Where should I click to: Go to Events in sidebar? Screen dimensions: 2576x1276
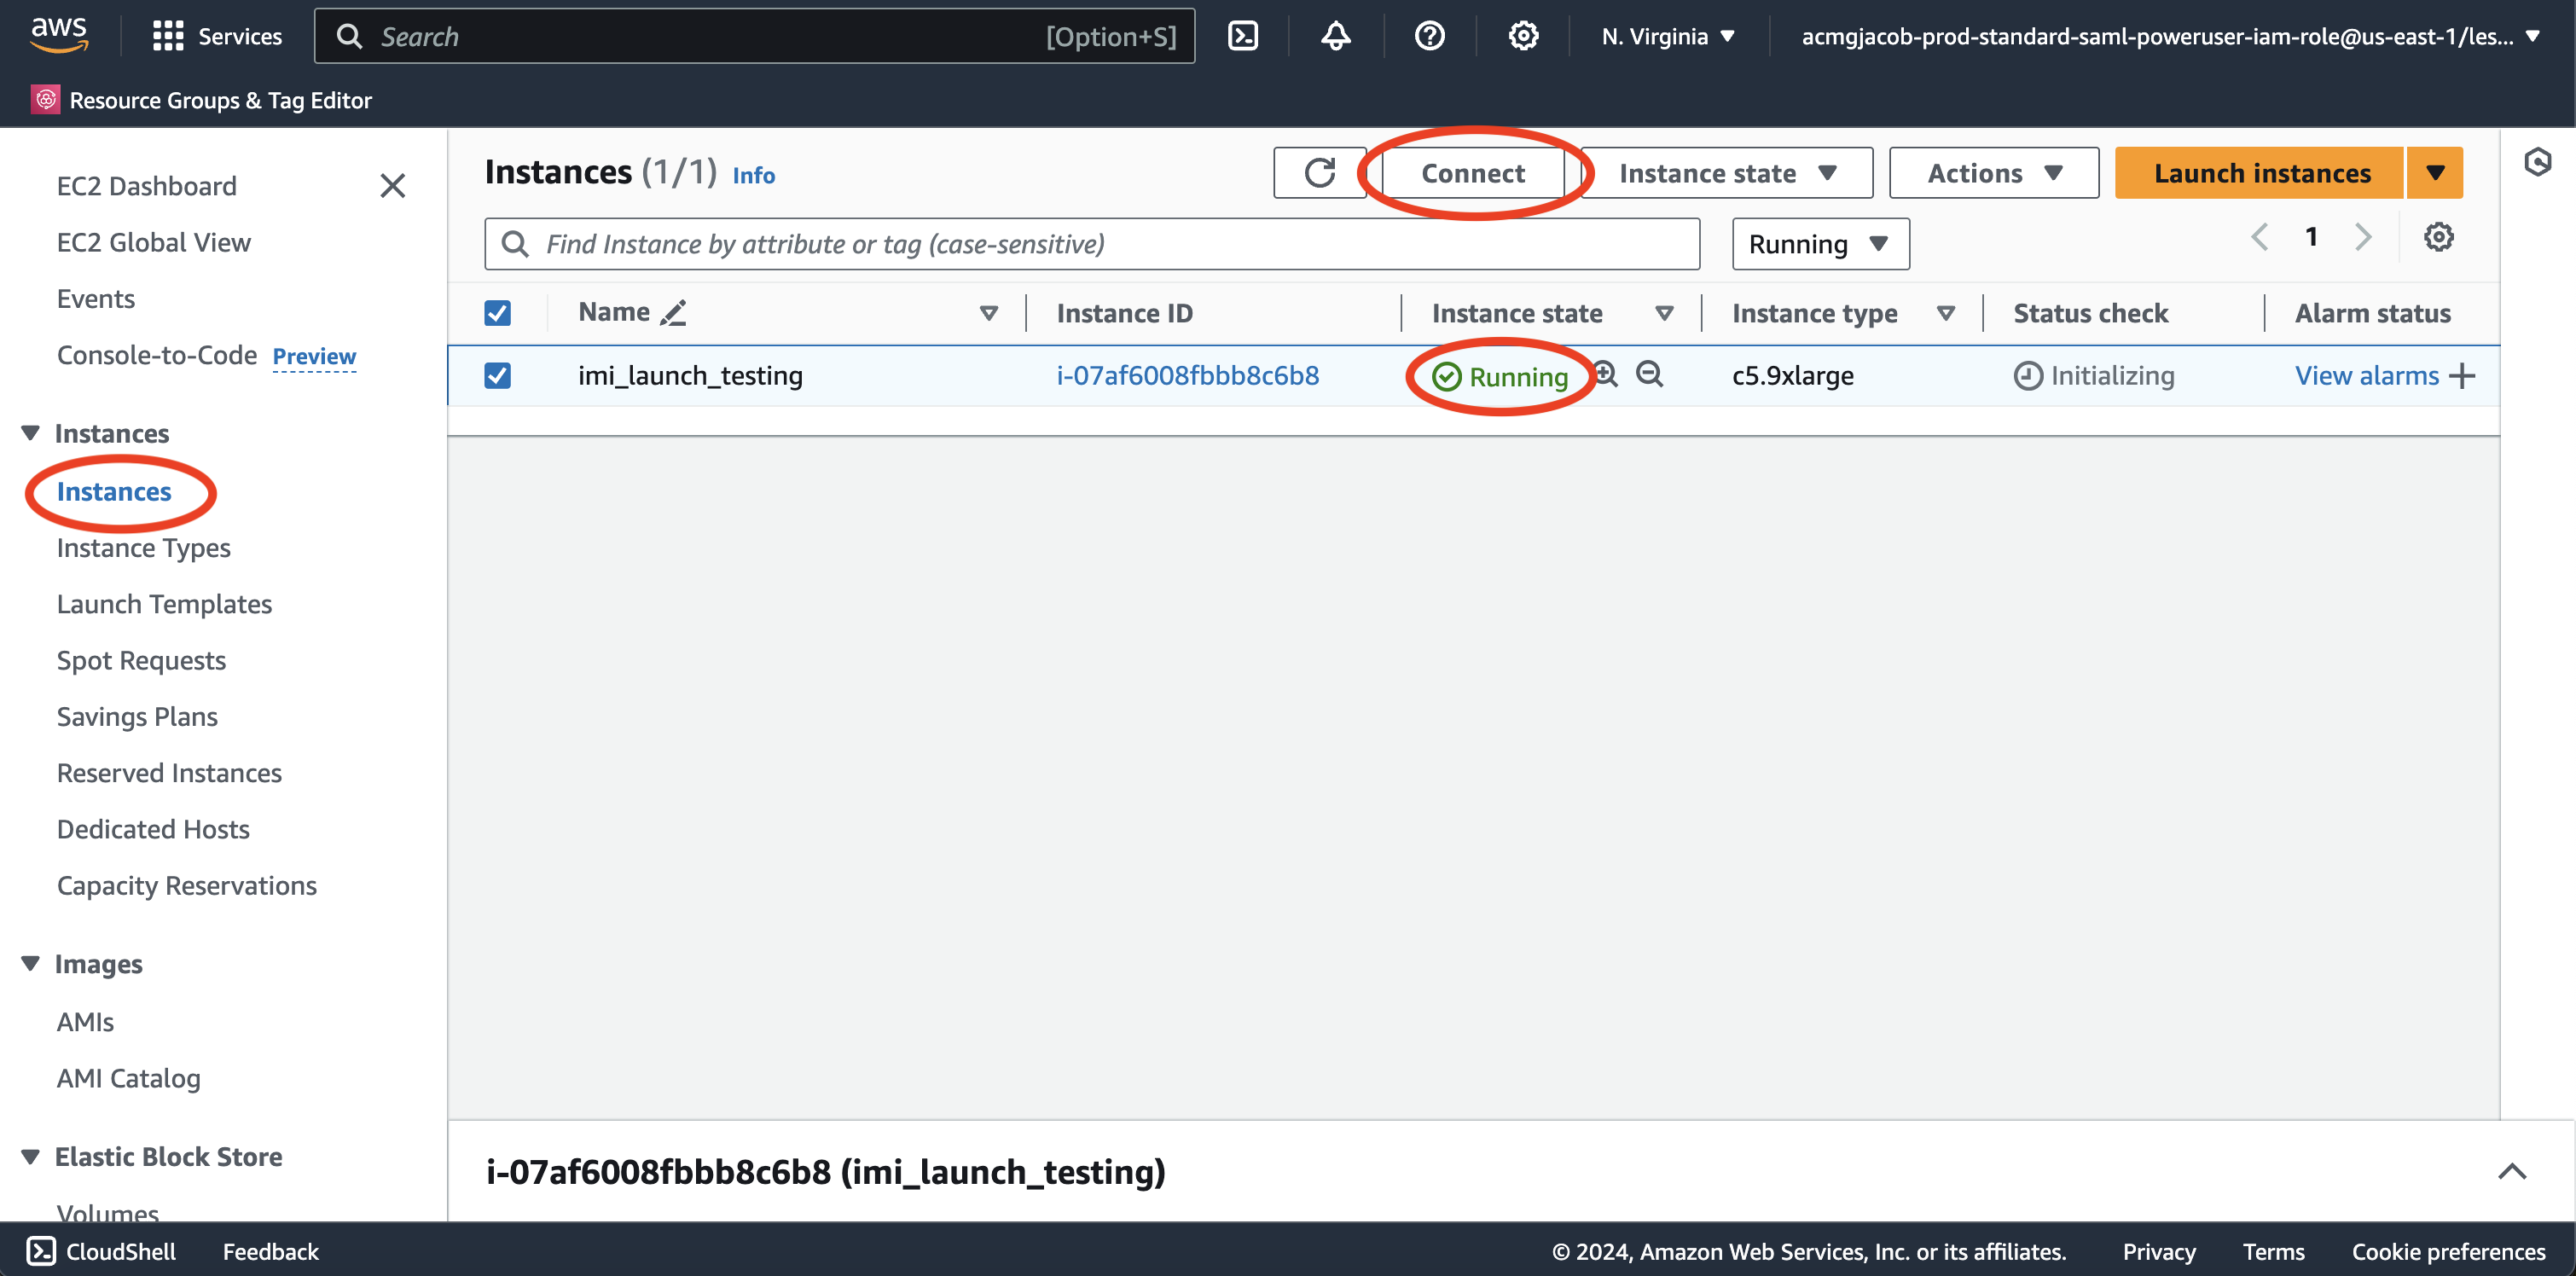click(95, 299)
